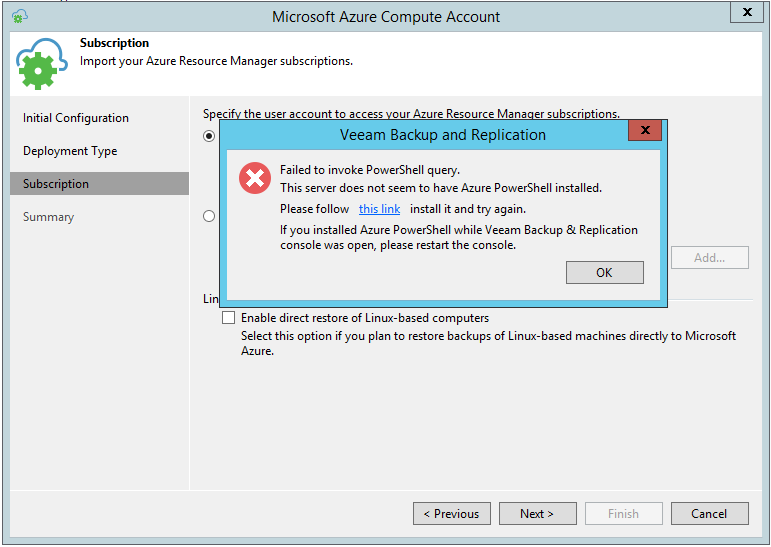The height and width of the screenshot is (547, 771).
Task: Click the red error icon in dialog
Action: point(255,178)
